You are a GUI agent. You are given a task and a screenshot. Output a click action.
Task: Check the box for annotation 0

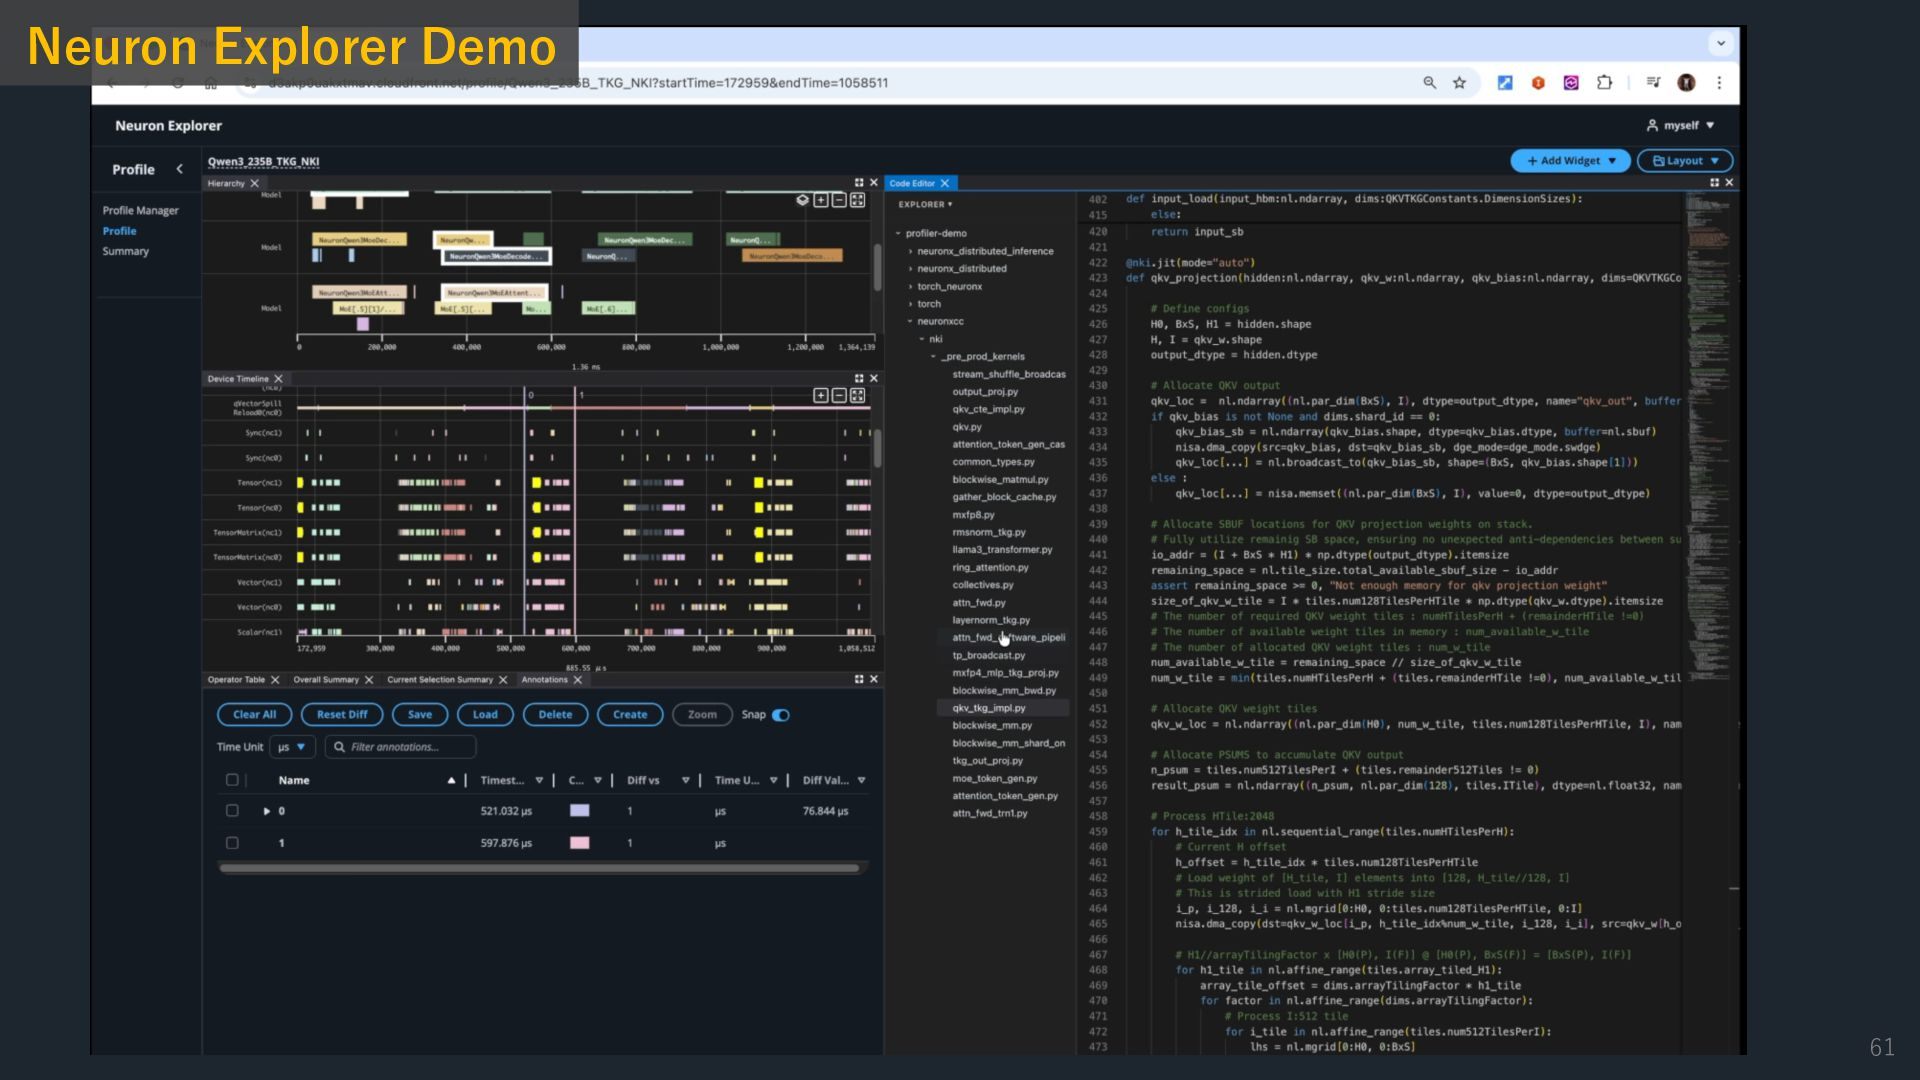[232, 811]
